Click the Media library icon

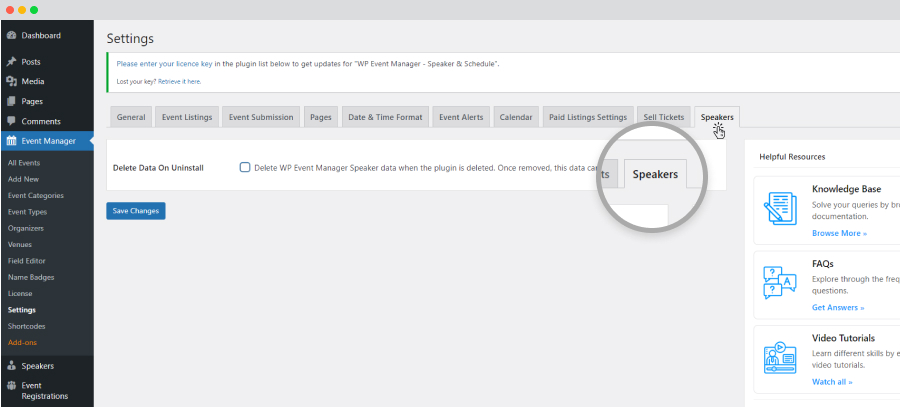11,82
